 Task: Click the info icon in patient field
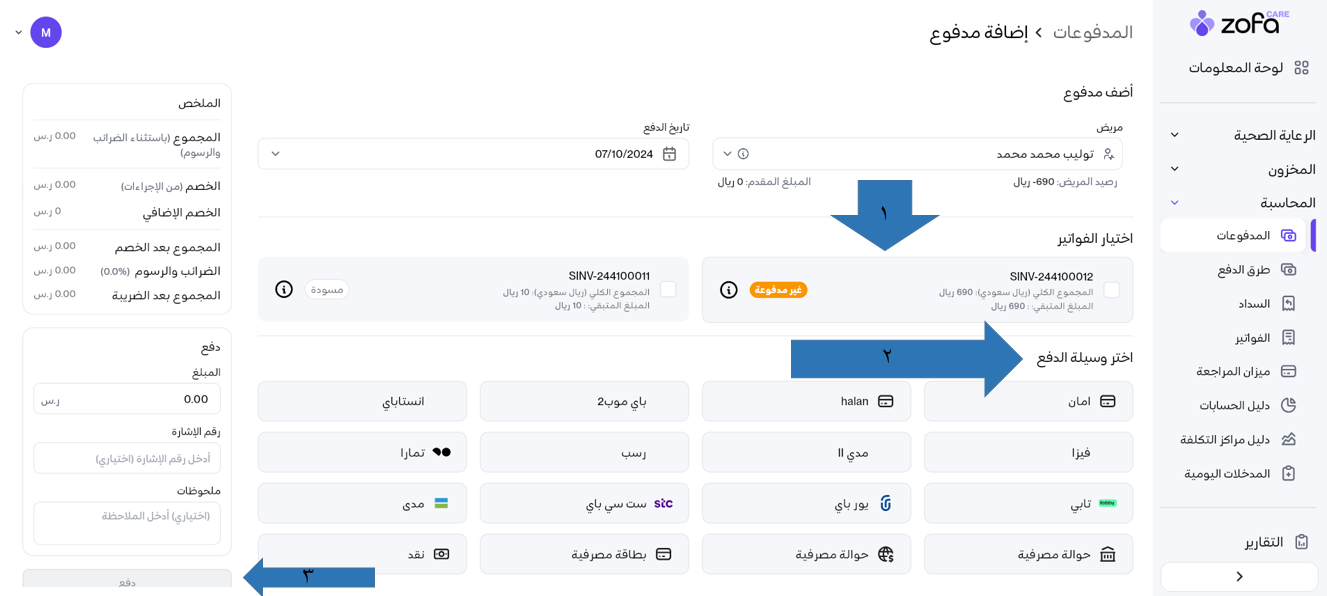click(743, 154)
